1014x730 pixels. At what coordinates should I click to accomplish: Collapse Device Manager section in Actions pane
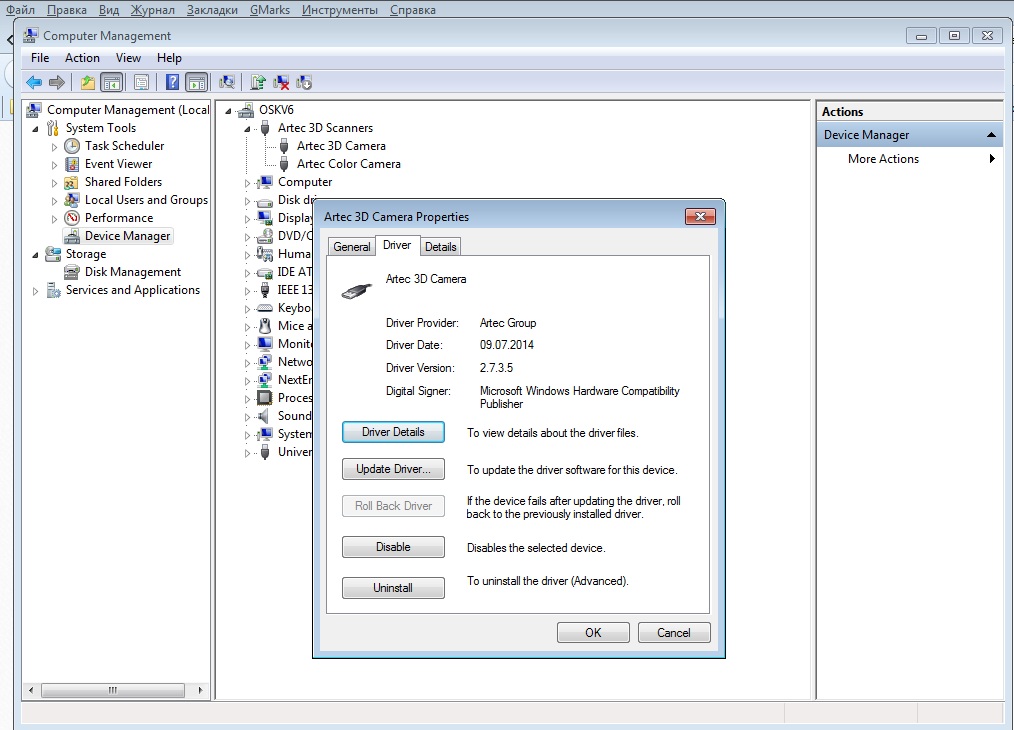pos(991,134)
